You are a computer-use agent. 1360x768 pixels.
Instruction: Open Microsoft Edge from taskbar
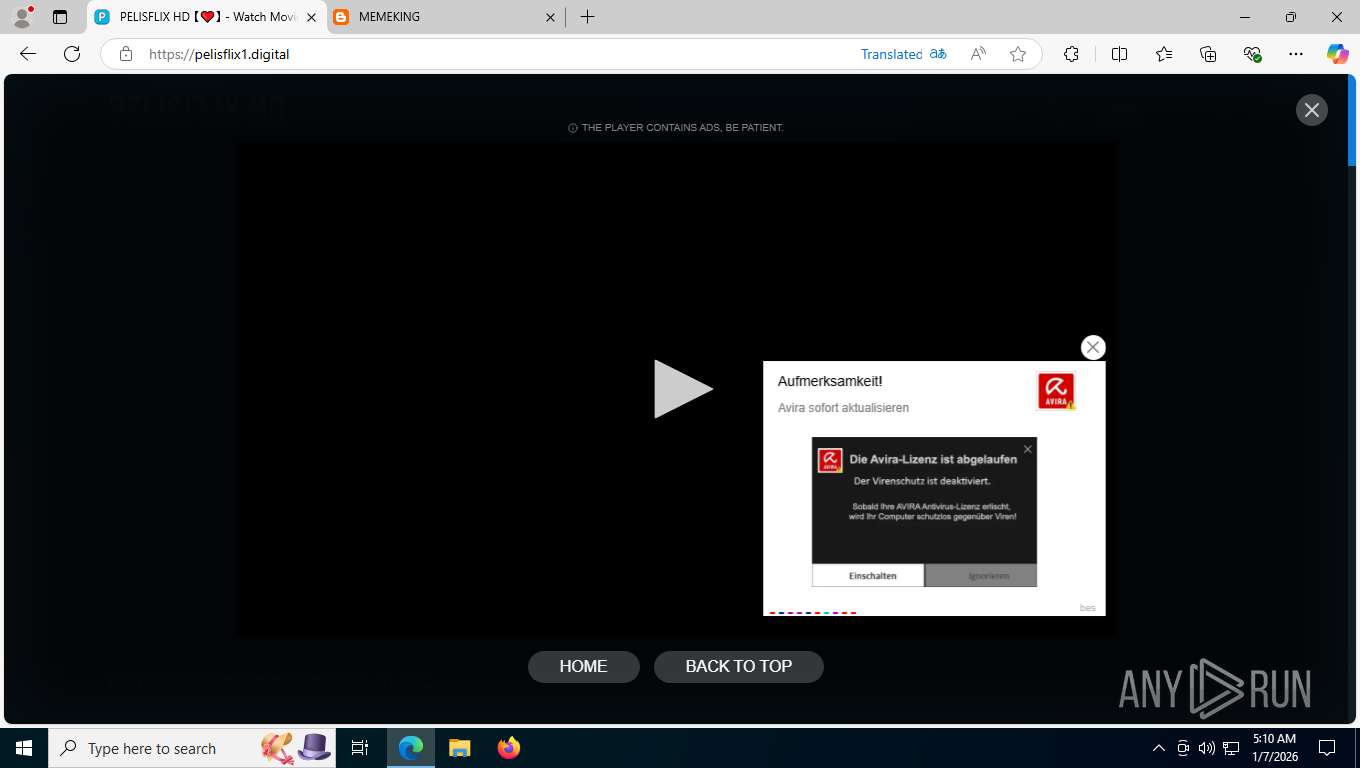(x=410, y=748)
